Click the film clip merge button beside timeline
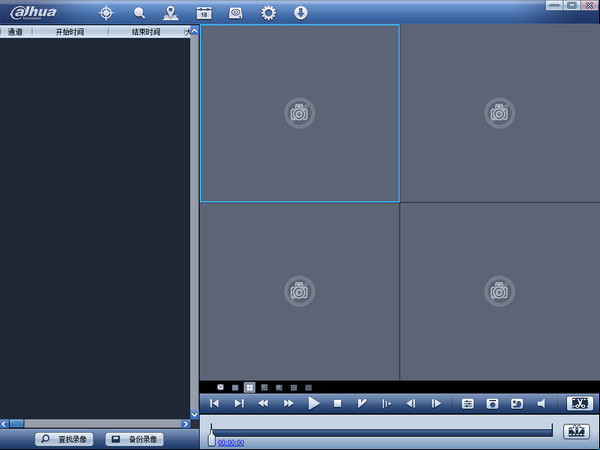 [577, 431]
